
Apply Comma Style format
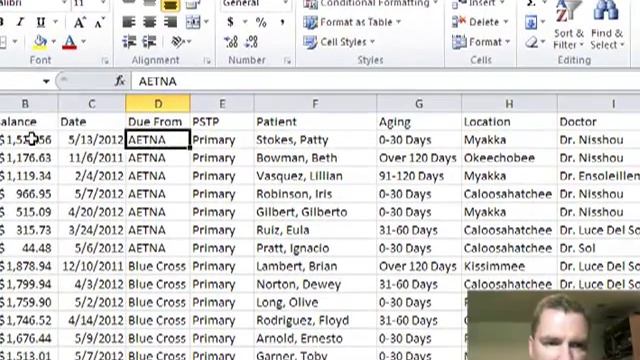click(x=282, y=22)
